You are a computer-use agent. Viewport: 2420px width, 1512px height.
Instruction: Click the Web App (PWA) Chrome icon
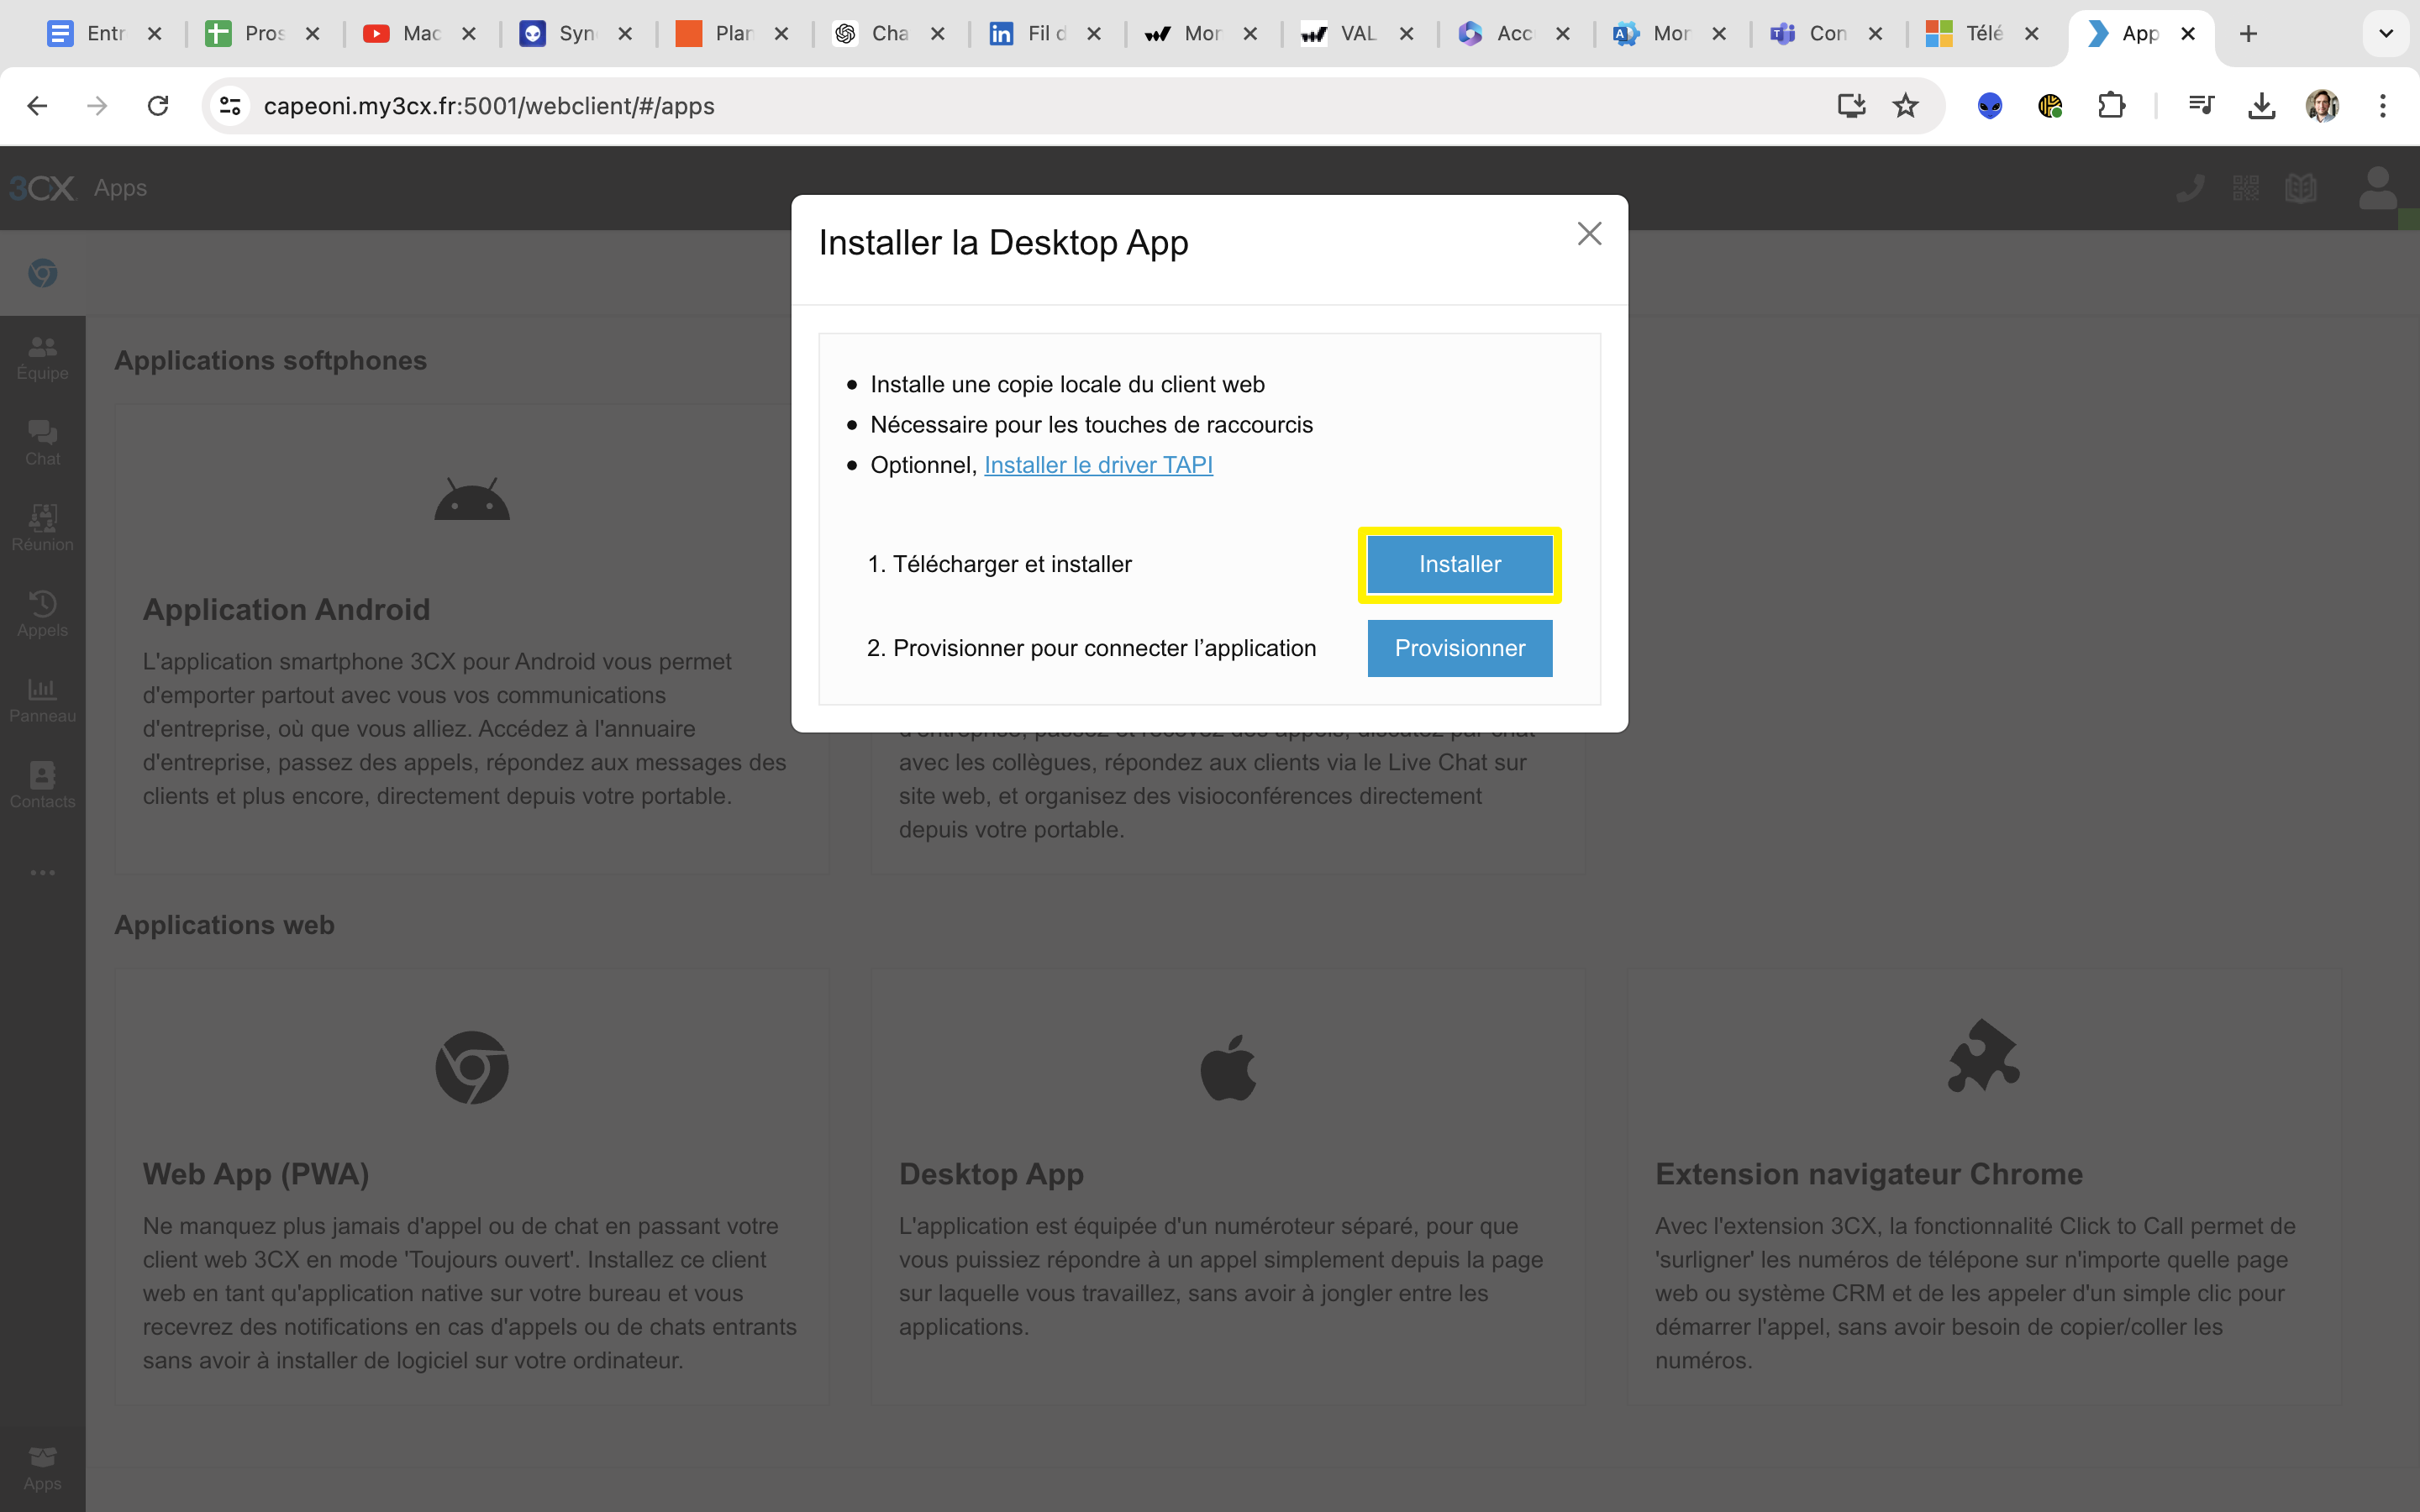point(472,1067)
